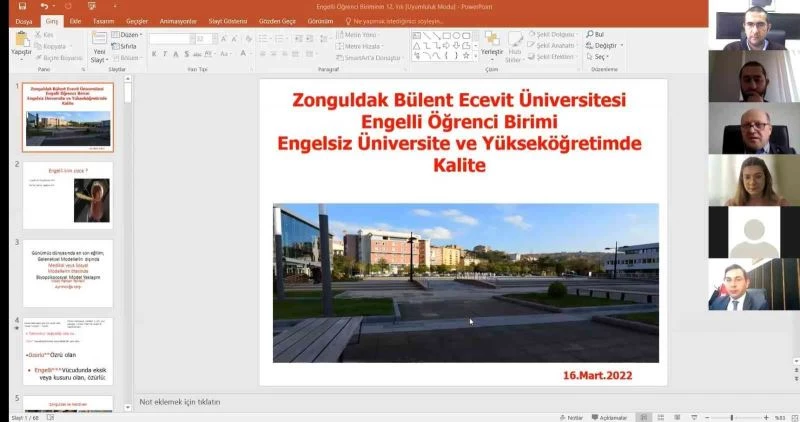Toggle the Notlar notes pane
The width and height of the screenshot is (800, 422).
point(571,417)
